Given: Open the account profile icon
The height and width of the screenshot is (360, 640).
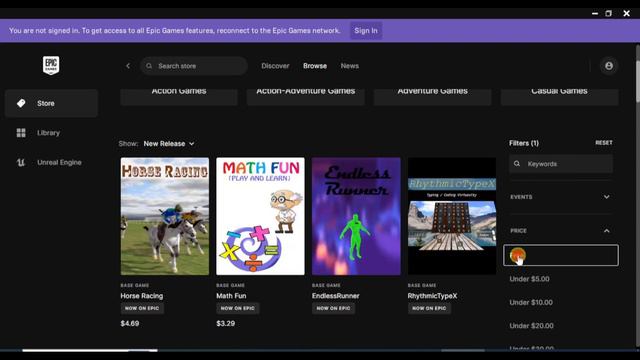Looking at the screenshot, I should (x=609, y=66).
